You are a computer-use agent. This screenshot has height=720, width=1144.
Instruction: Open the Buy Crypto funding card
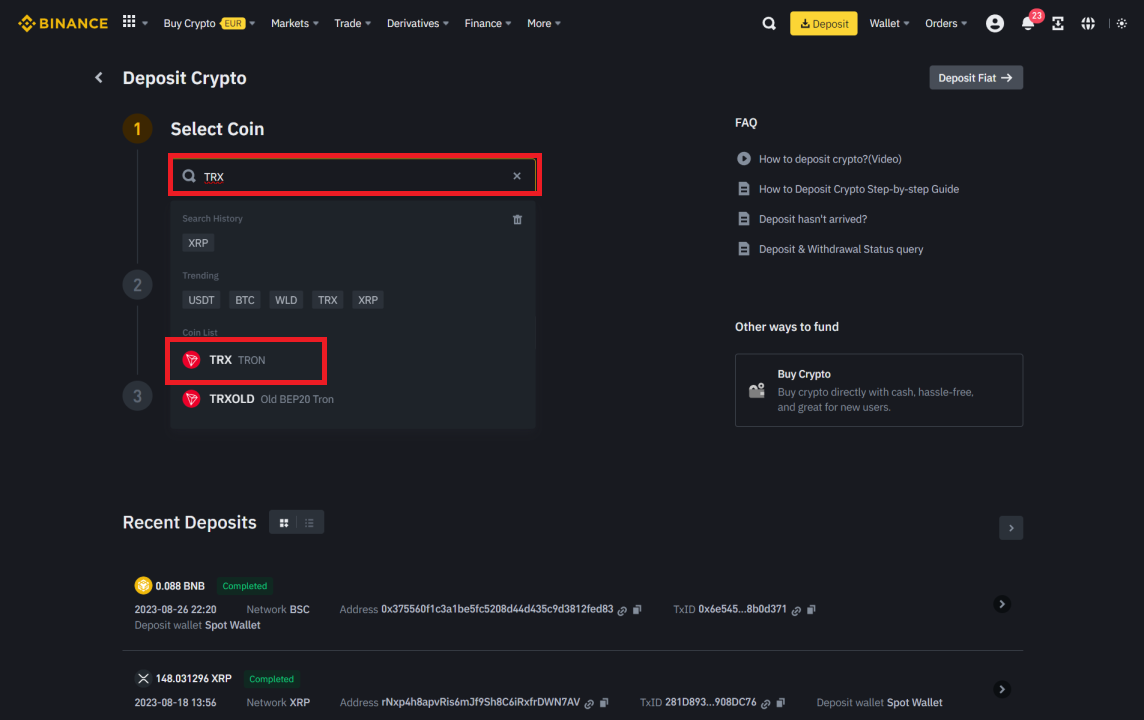[x=878, y=390]
